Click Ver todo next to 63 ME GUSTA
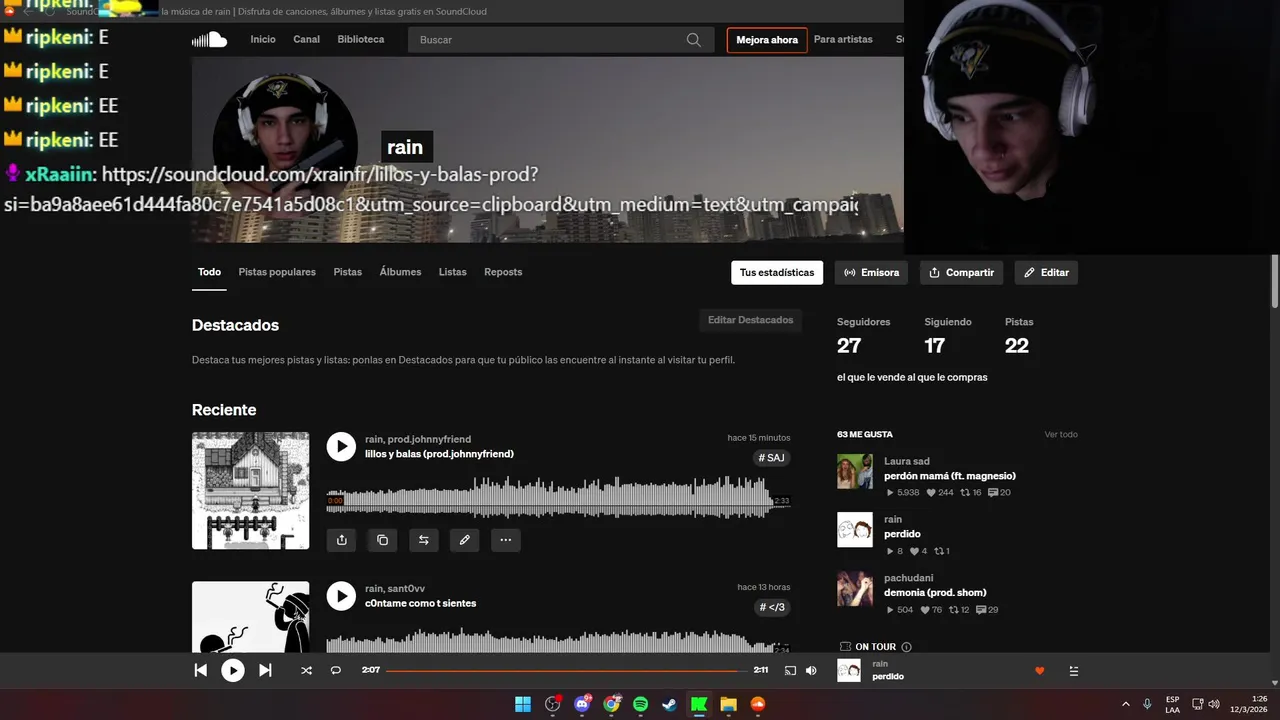The height and width of the screenshot is (720, 1280). point(1061,434)
